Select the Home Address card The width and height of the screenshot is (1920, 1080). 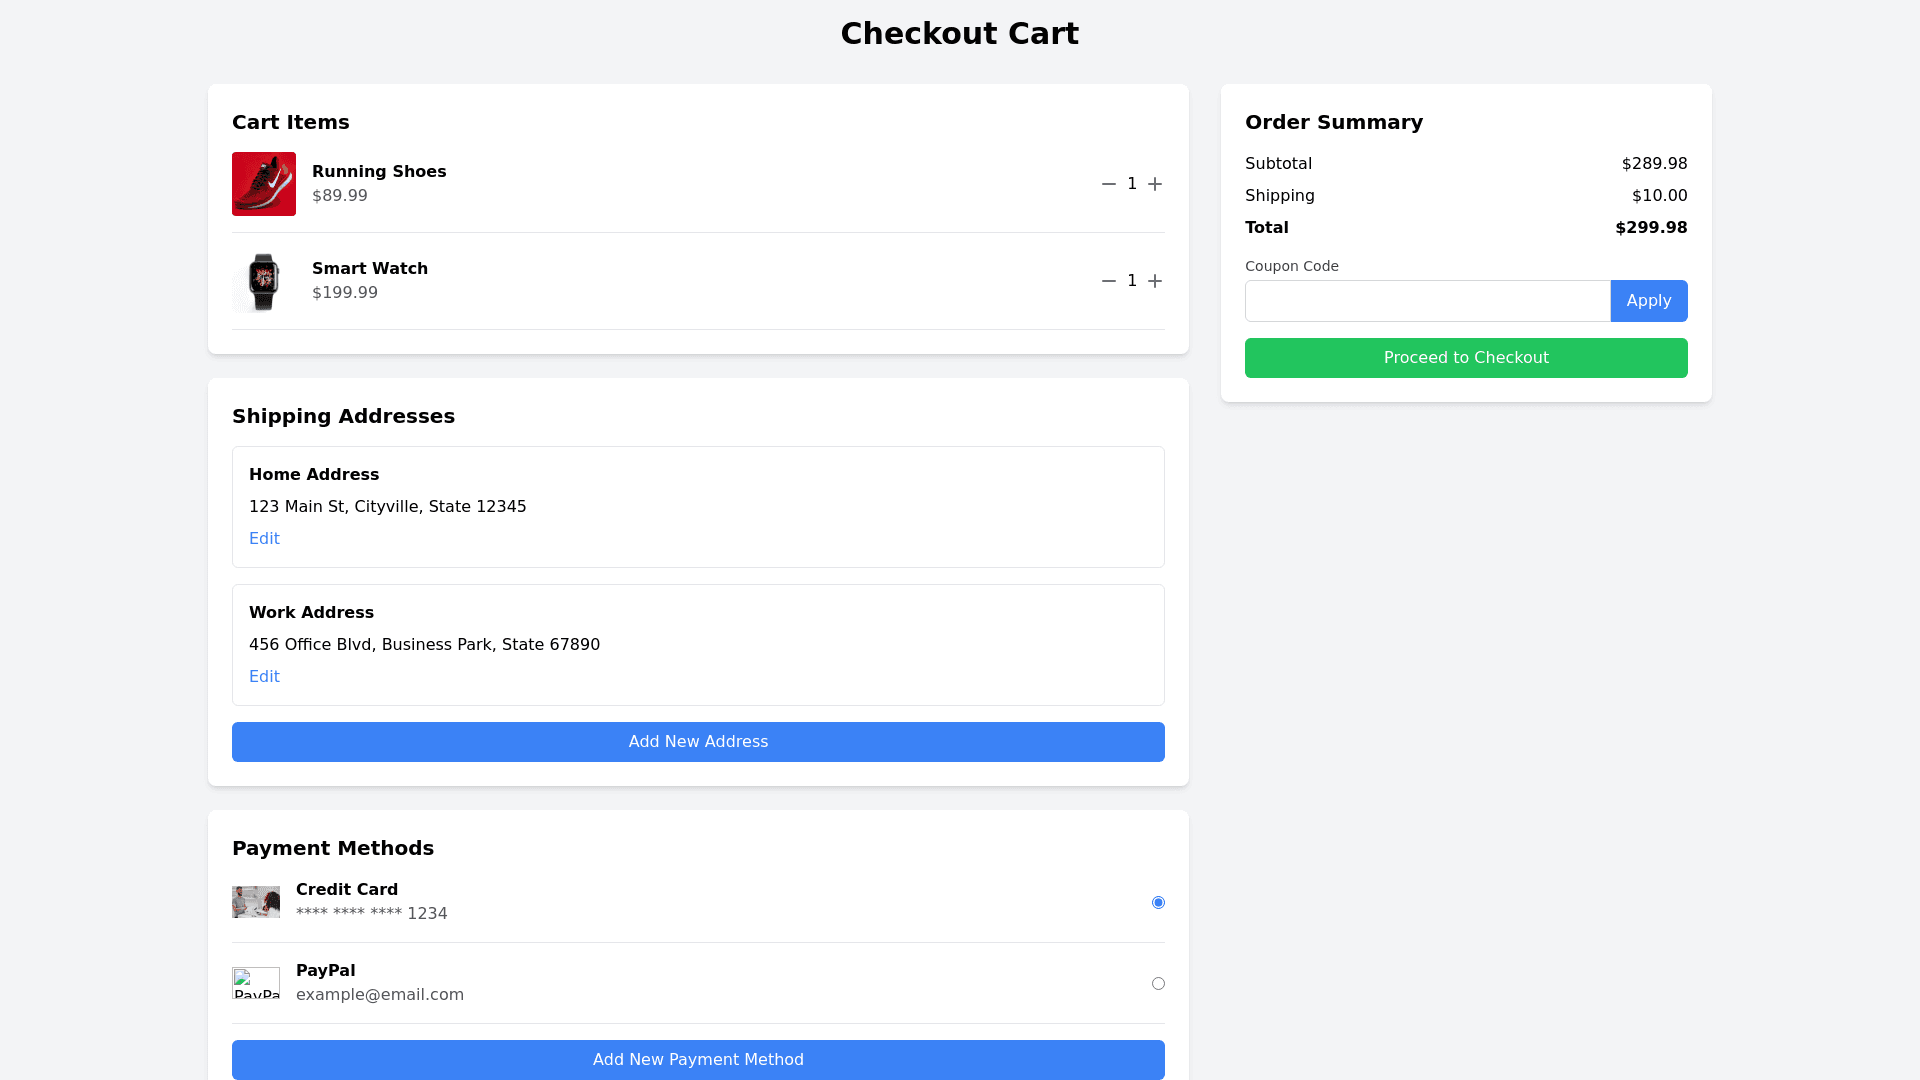click(800, 490)
